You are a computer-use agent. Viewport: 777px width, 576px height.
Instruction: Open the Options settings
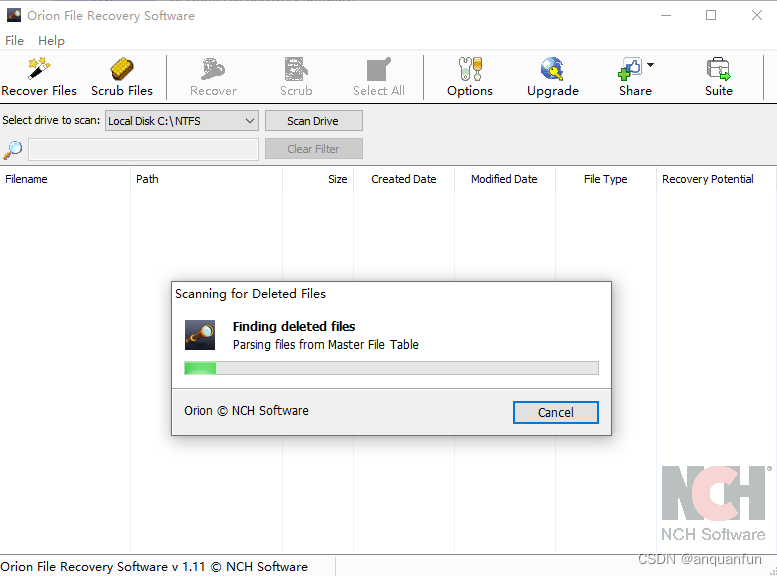tap(470, 77)
